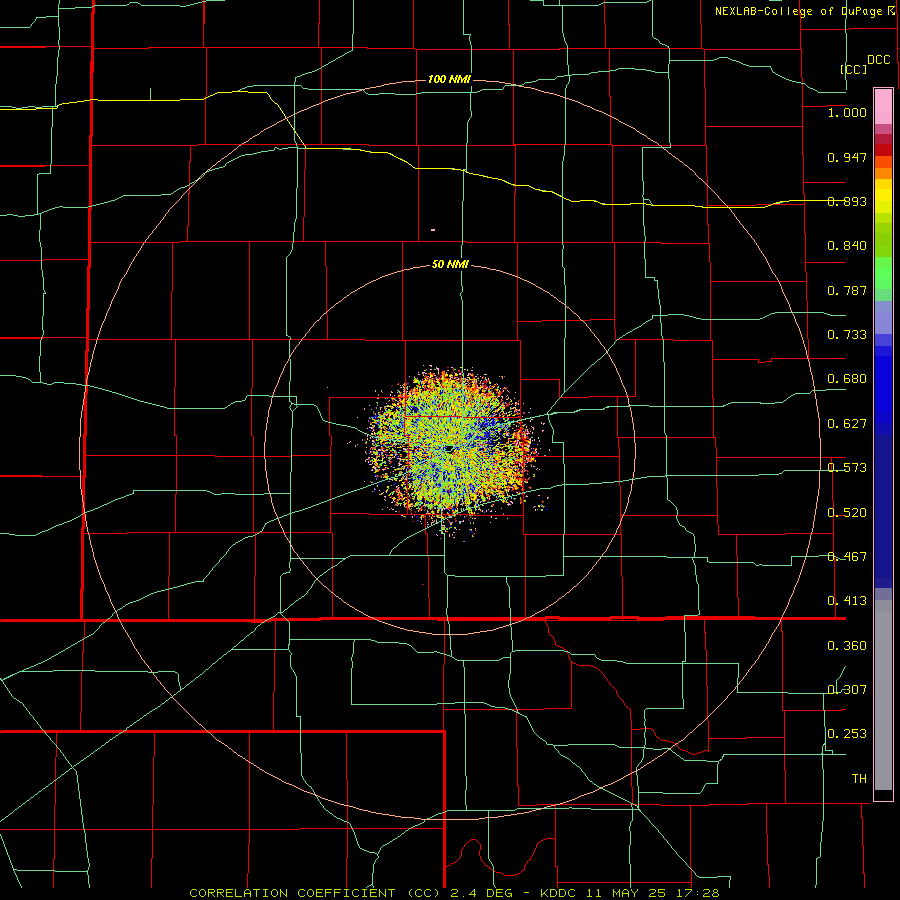Select the 1.000 value on color scale
900x900 pixels.
coord(847,112)
